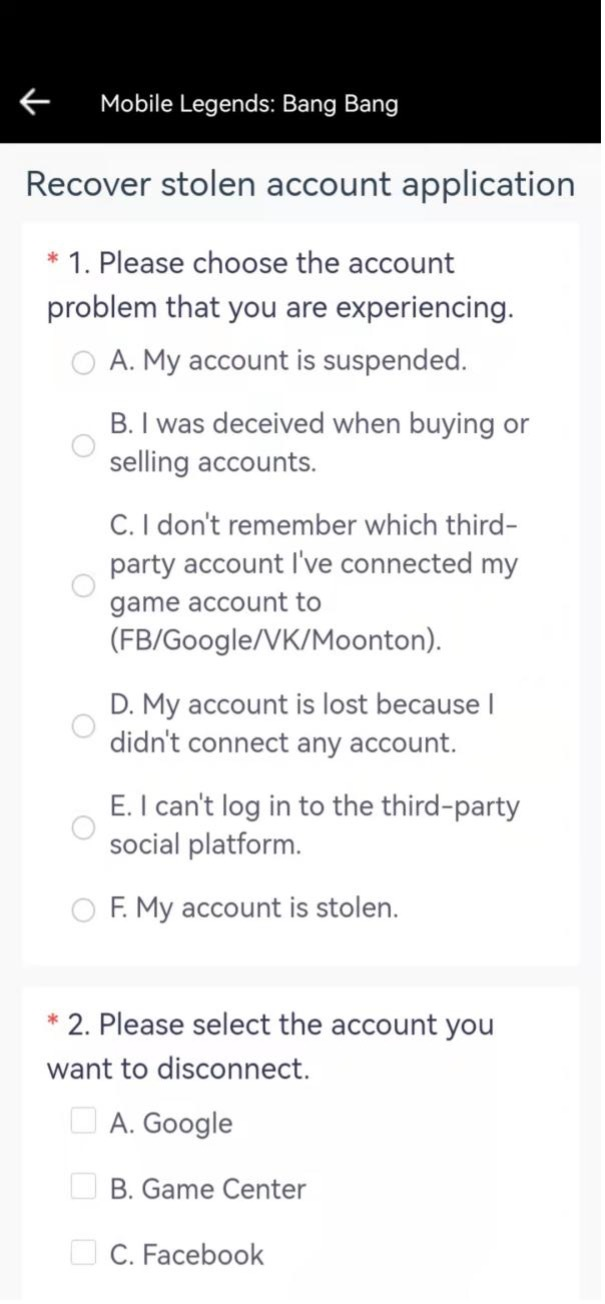Tap the back arrow icon
The width and height of the screenshot is (605, 1304).
[35, 102]
